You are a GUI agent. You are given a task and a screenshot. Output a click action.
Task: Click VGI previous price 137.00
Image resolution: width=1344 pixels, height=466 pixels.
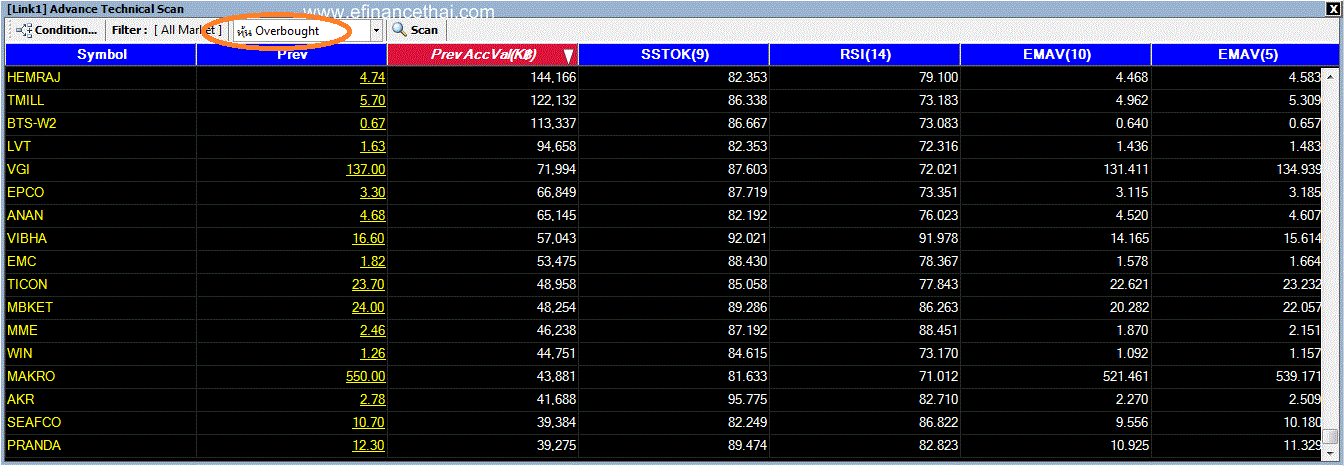366,169
